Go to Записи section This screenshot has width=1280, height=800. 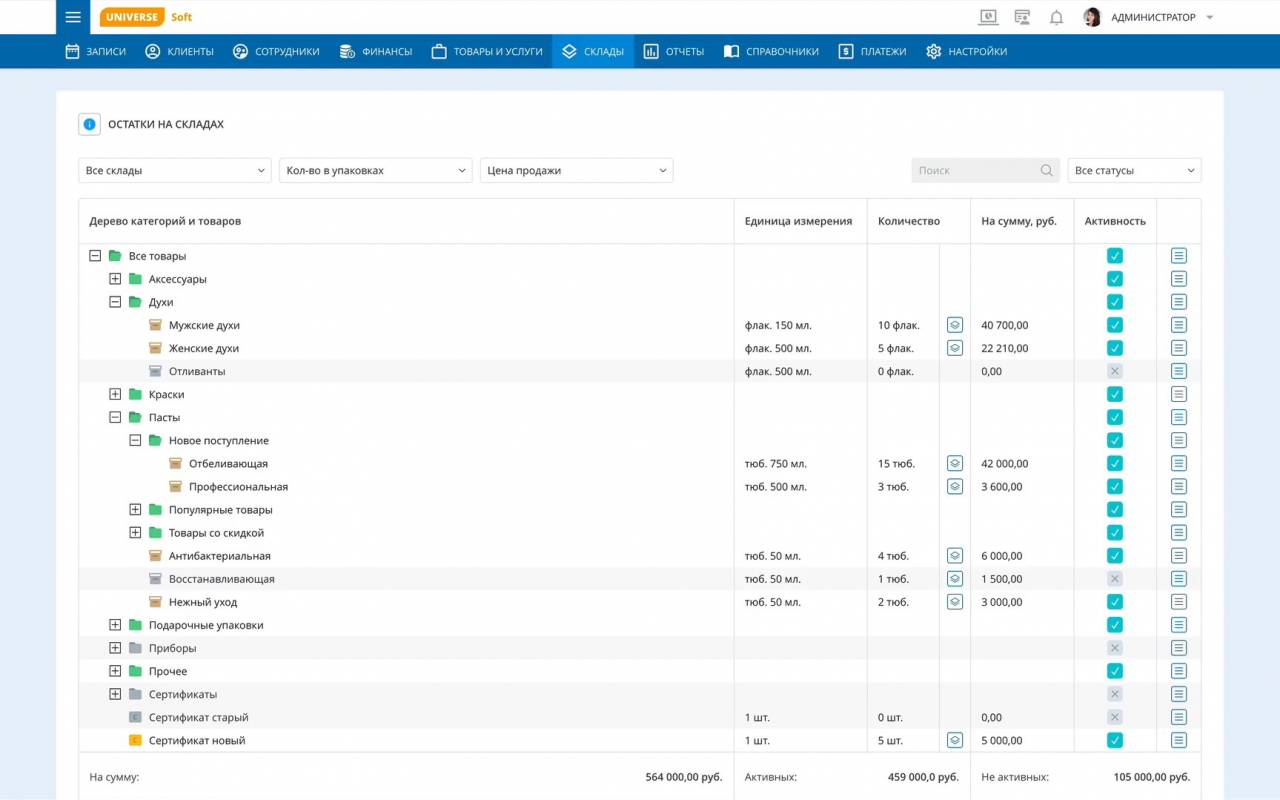pyautogui.click(x=96, y=51)
